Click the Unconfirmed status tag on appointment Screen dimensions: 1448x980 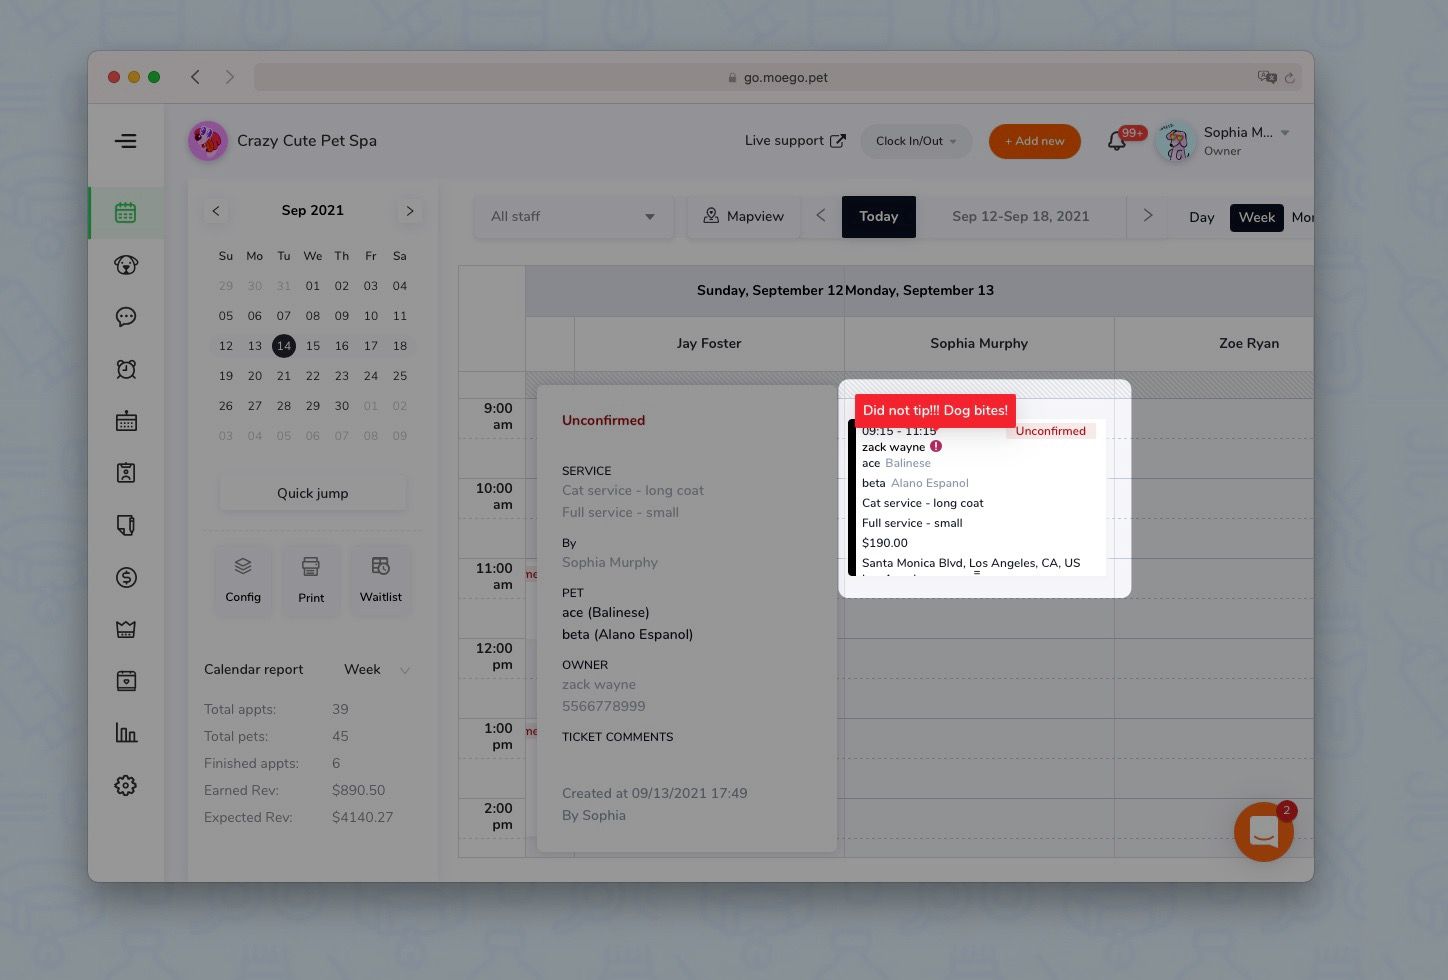point(1051,431)
